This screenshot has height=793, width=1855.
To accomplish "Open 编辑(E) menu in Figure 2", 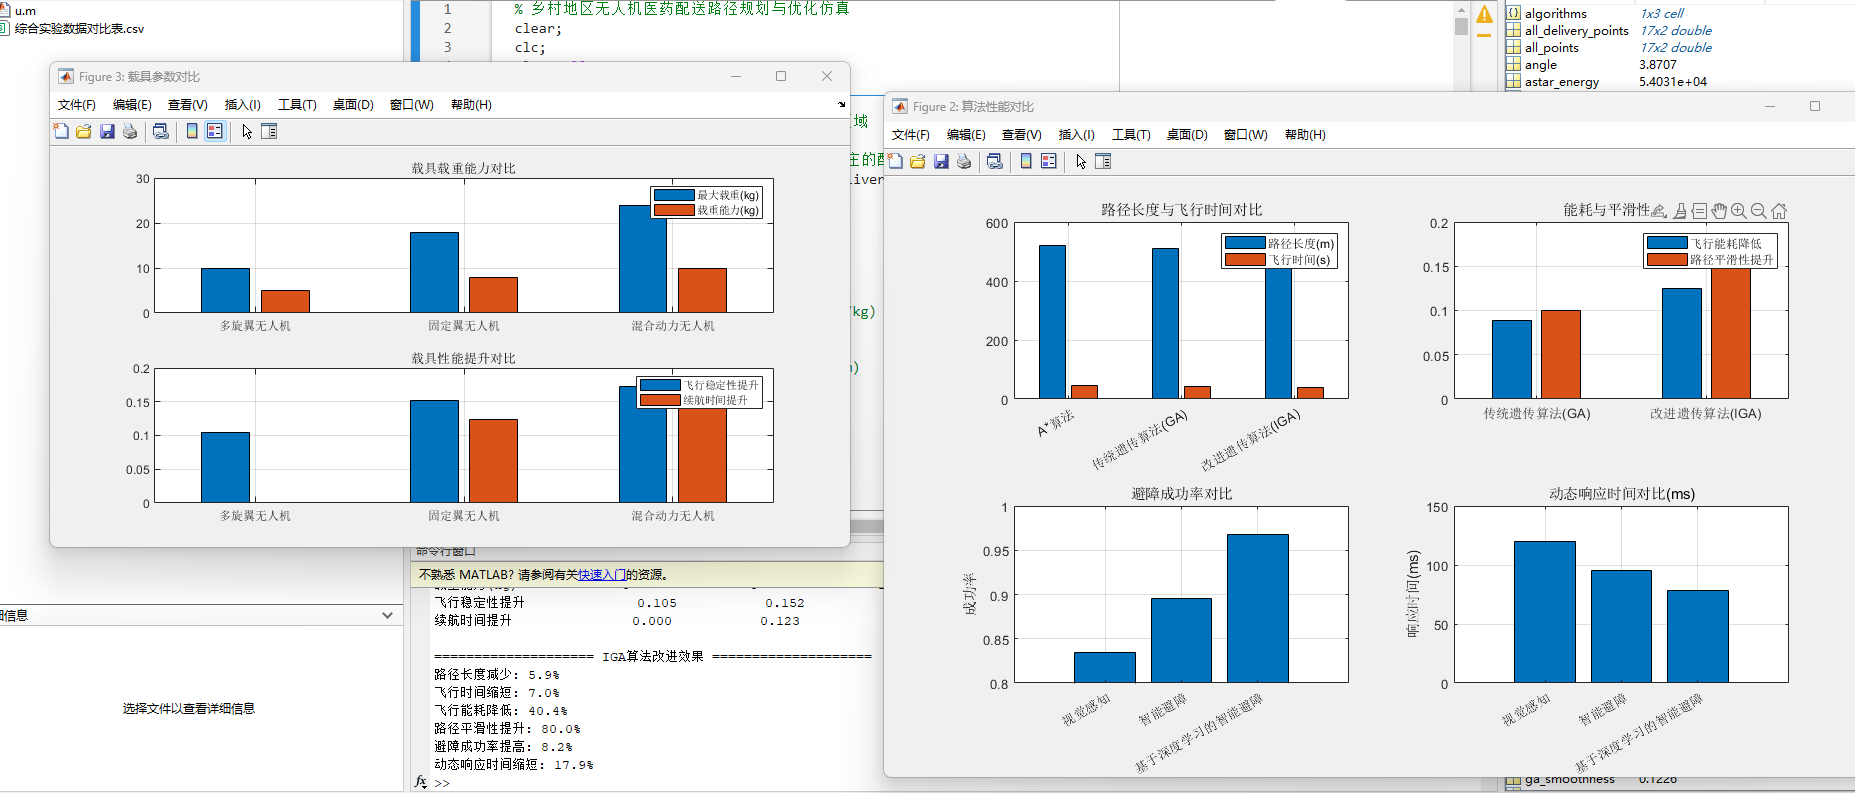I will tap(966, 134).
